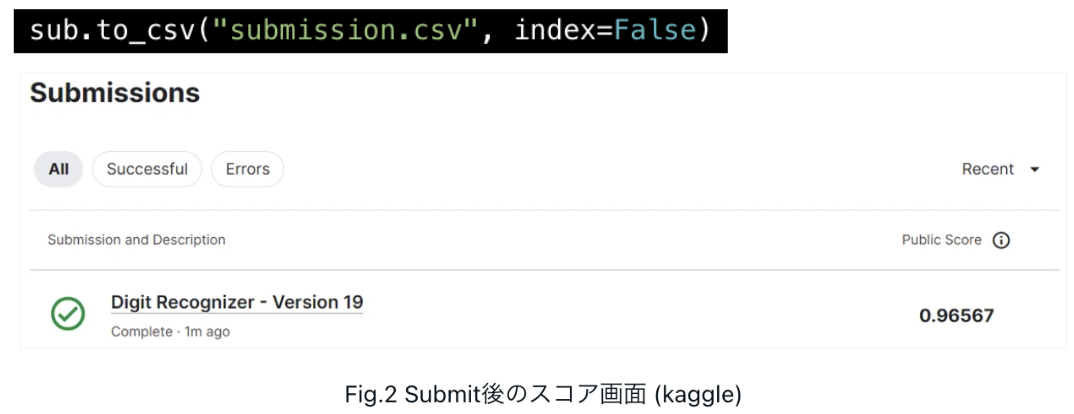Filter by Successful submissions
Viewport: 1074px width, 414px height.
tap(147, 169)
